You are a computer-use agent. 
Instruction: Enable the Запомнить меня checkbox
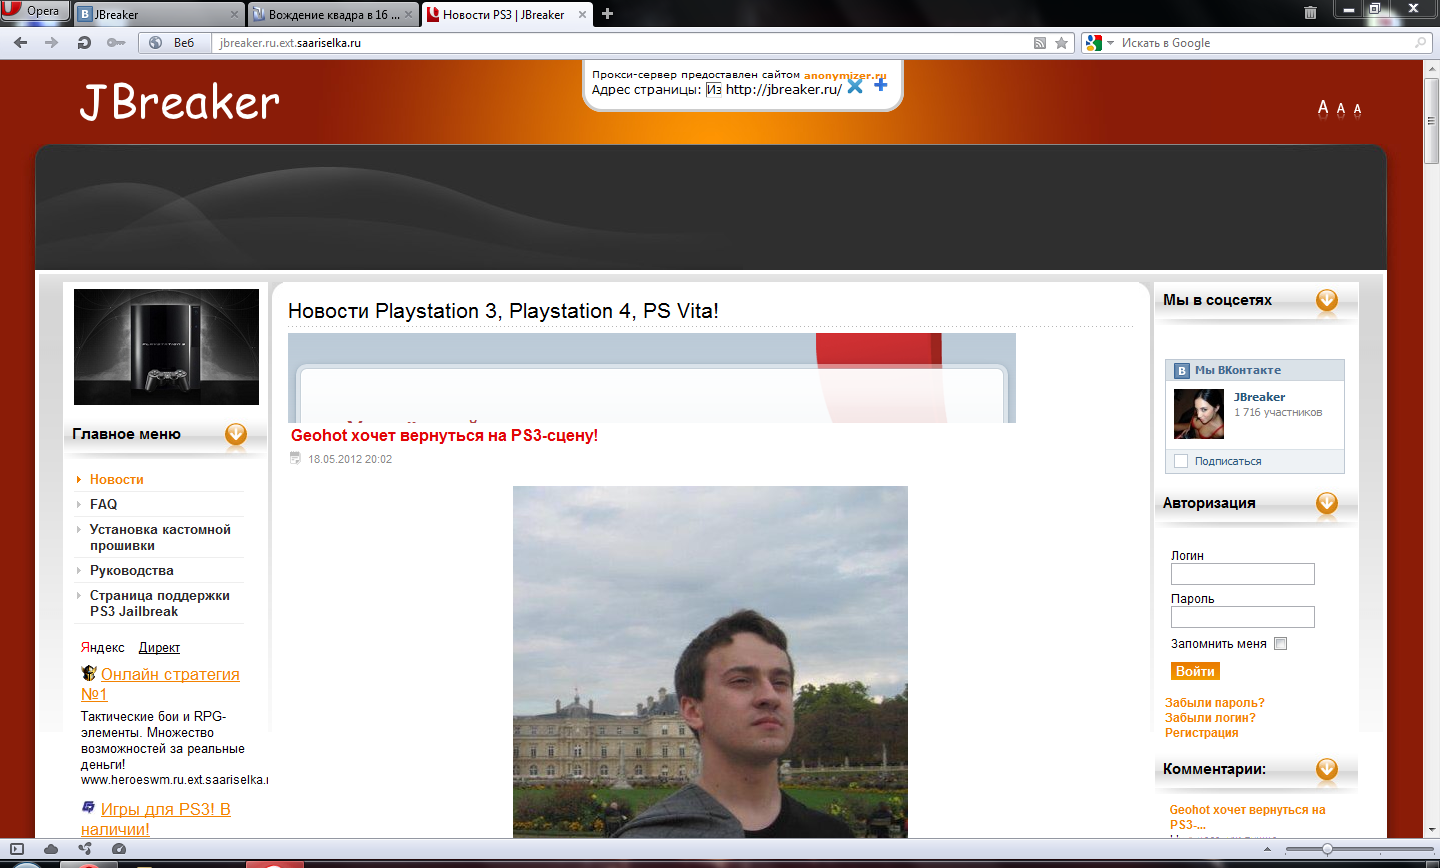coord(1281,644)
